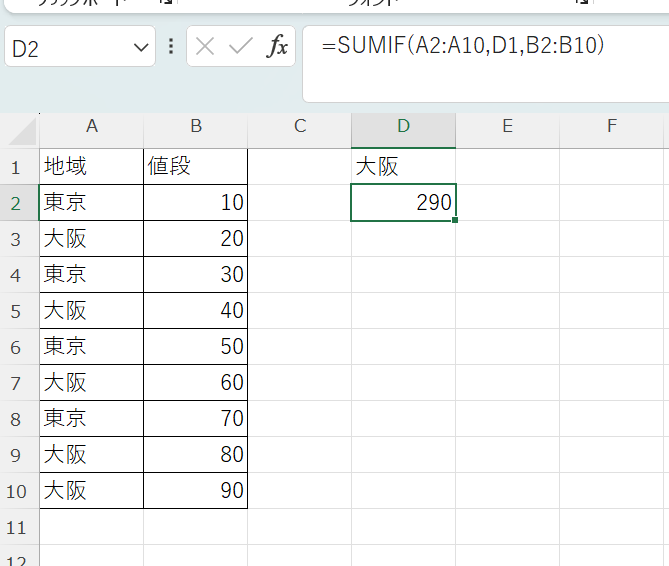Click the three-dot handle beside the Name Box
This screenshot has width=669, height=566.
click(171, 47)
